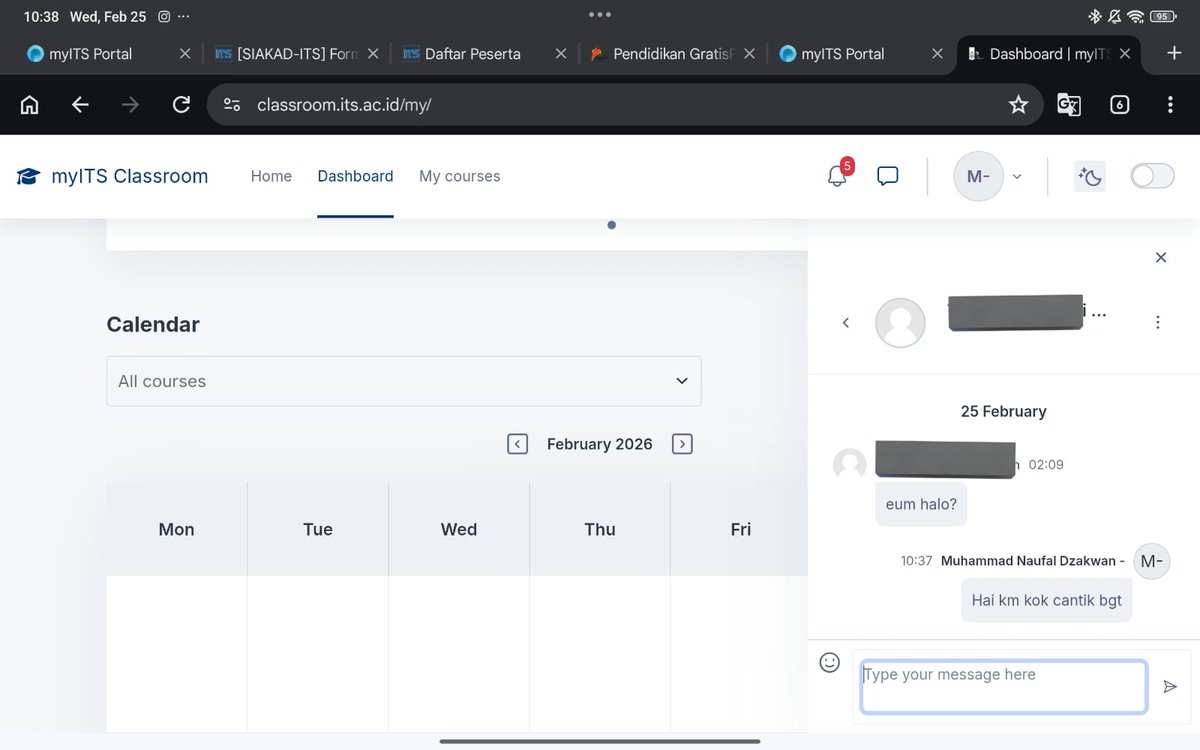Open My courses menu item

click(x=460, y=176)
